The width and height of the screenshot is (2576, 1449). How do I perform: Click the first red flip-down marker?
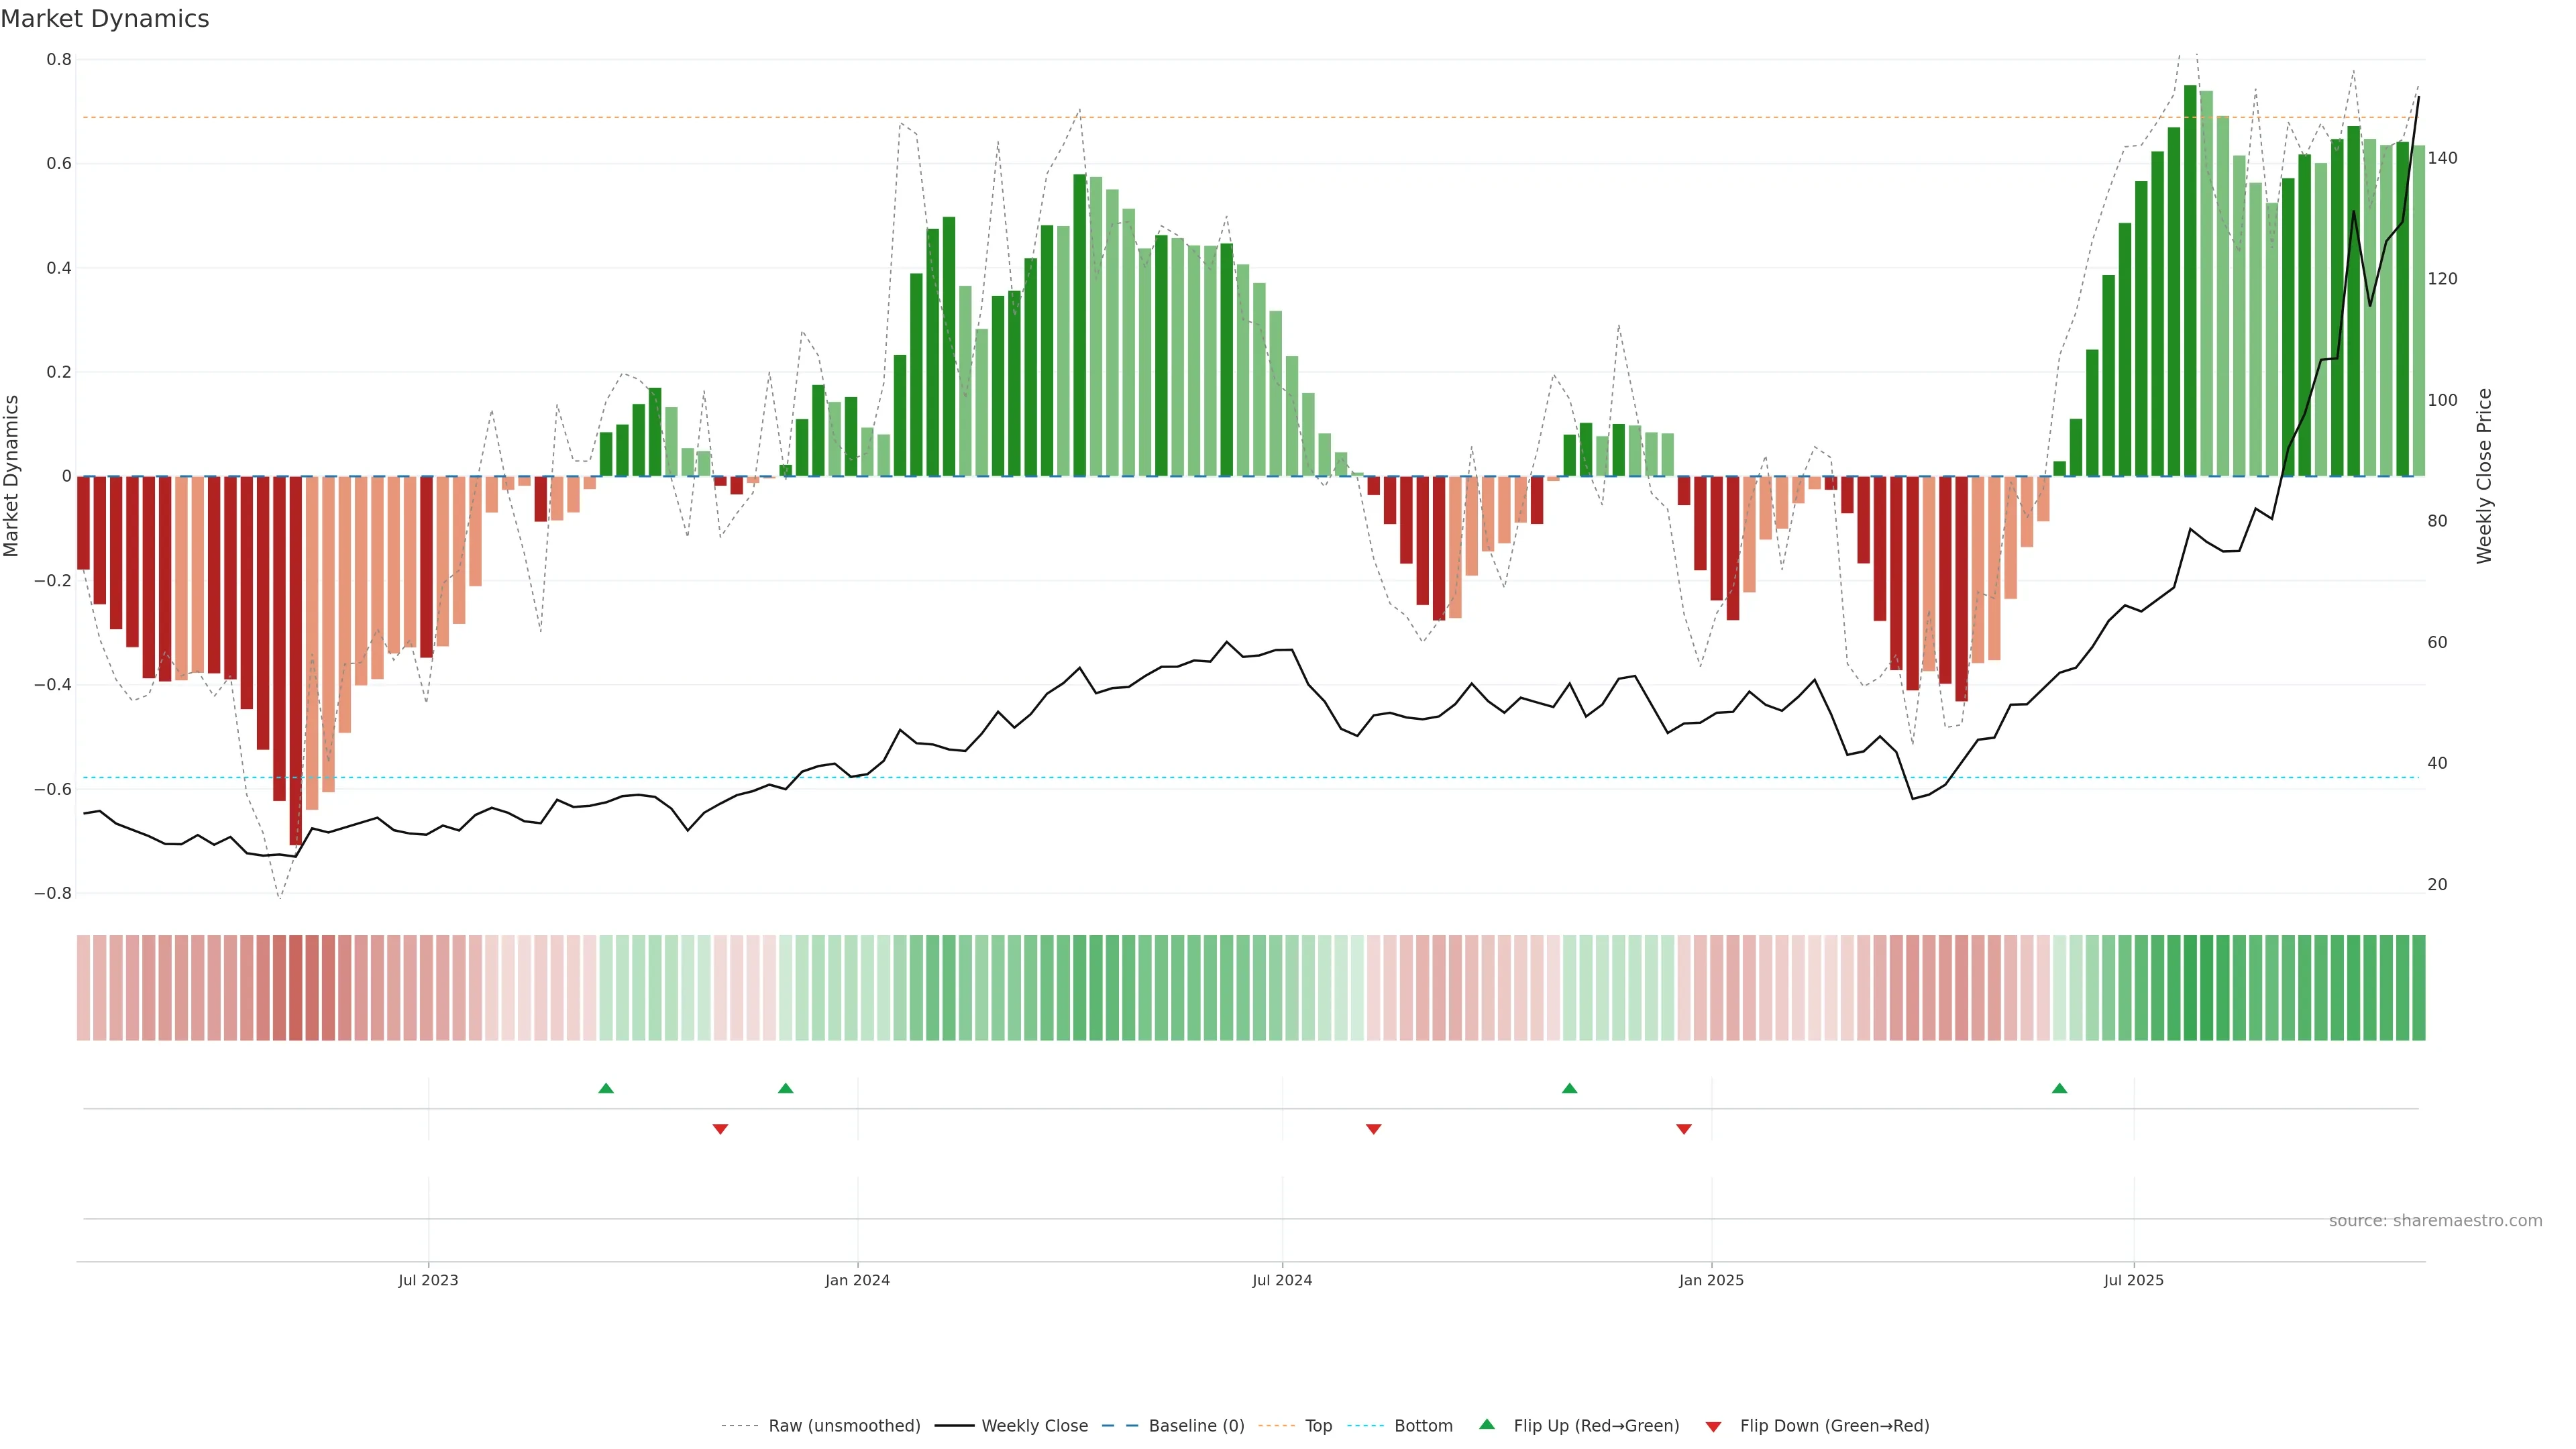tap(720, 1129)
